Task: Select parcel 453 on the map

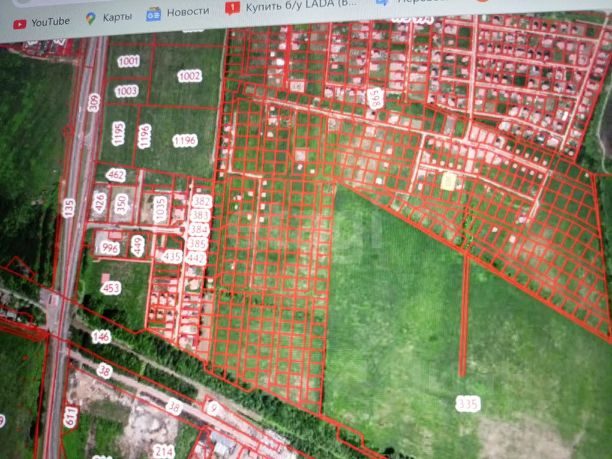Action: click(x=111, y=288)
